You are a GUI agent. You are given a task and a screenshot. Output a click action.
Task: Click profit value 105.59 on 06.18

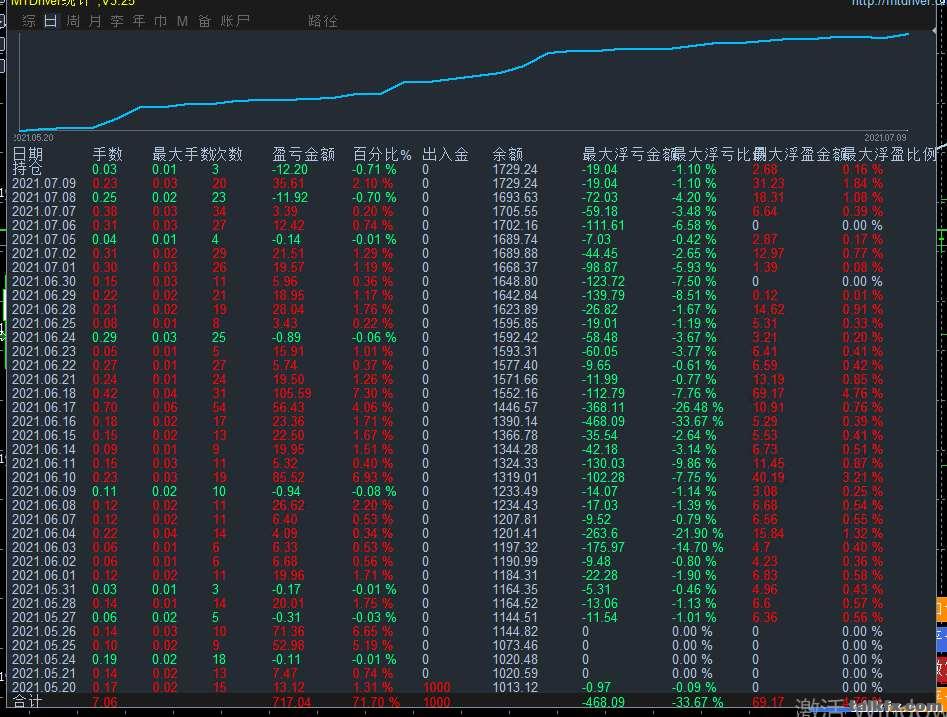click(292, 393)
